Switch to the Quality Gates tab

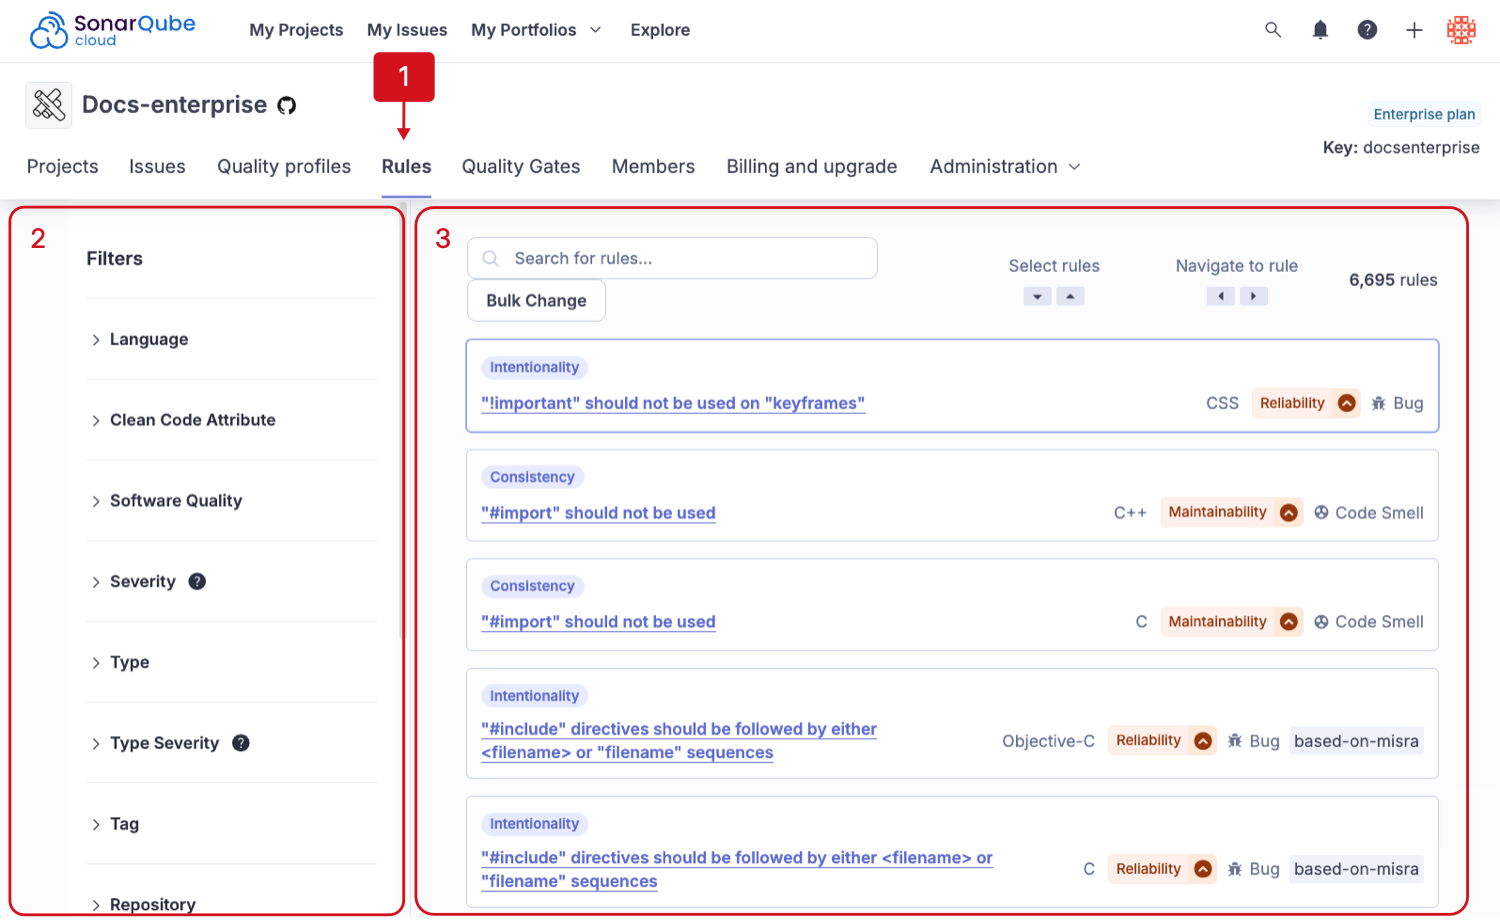pyautogui.click(x=520, y=166)
